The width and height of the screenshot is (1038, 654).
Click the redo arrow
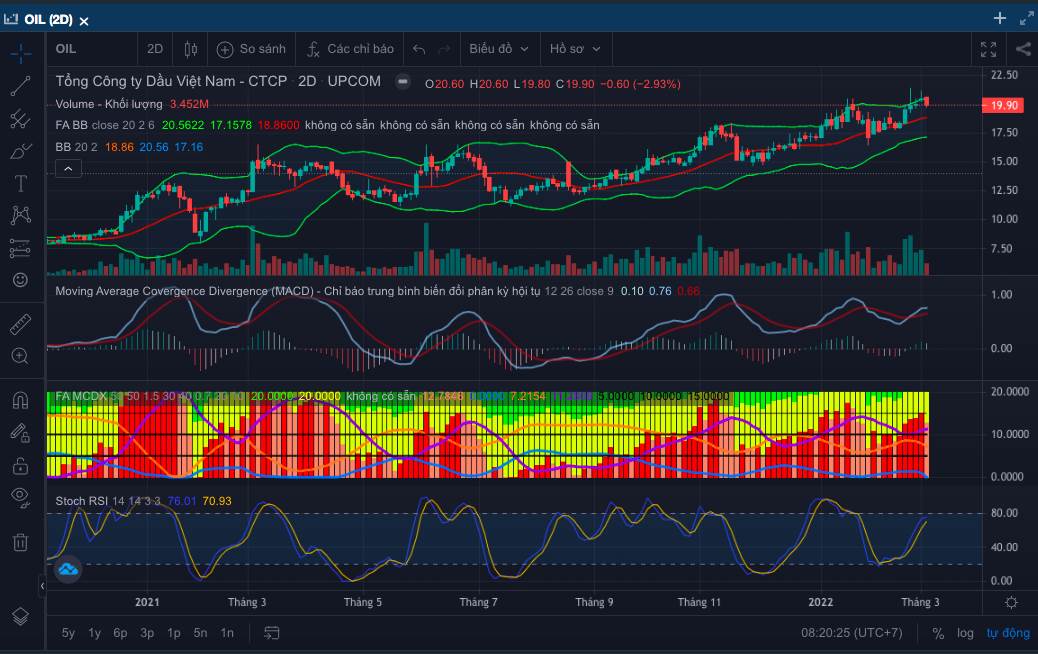(444, 49)
